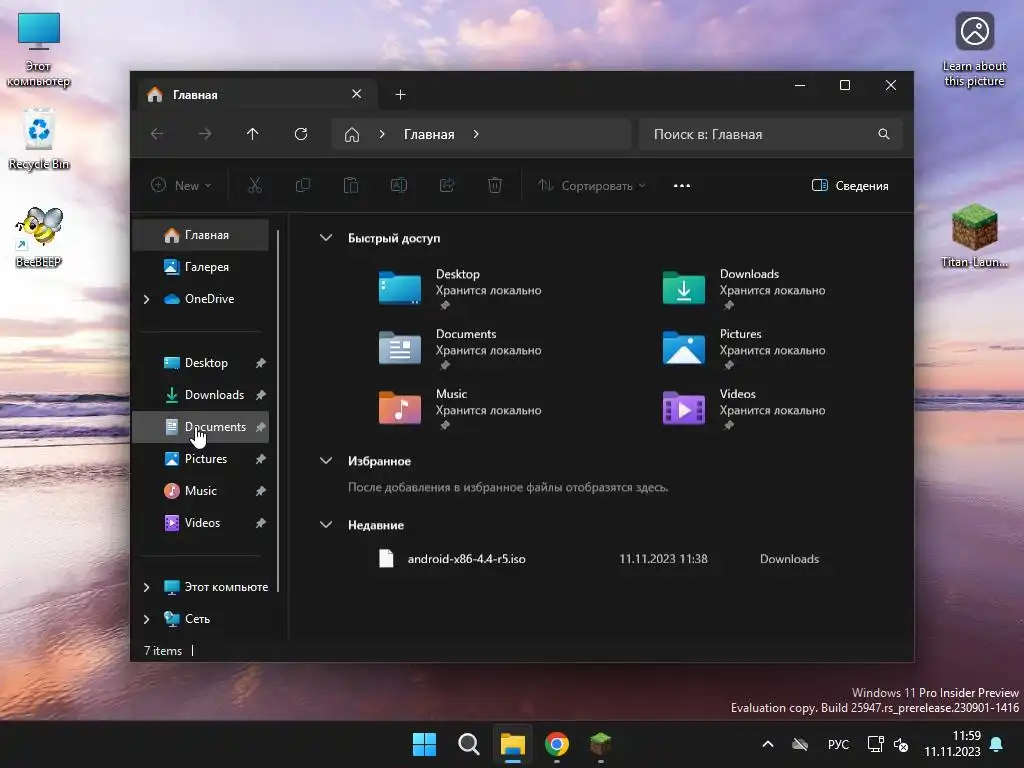The width and height of the screenshot is (1024, 768).
Task: Go up one level with up arrow
Action: 253,134
